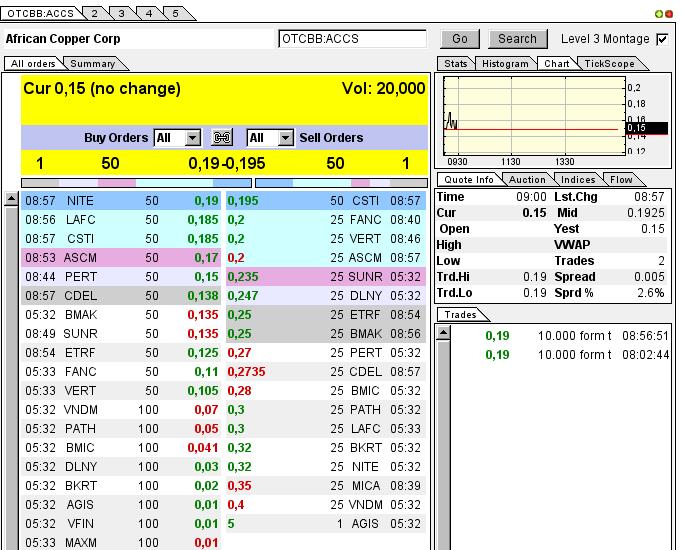The image size is (686, 550).
Task: Click the OTCBB:ACCS symbol input field
Action: (x=355, y=39)
